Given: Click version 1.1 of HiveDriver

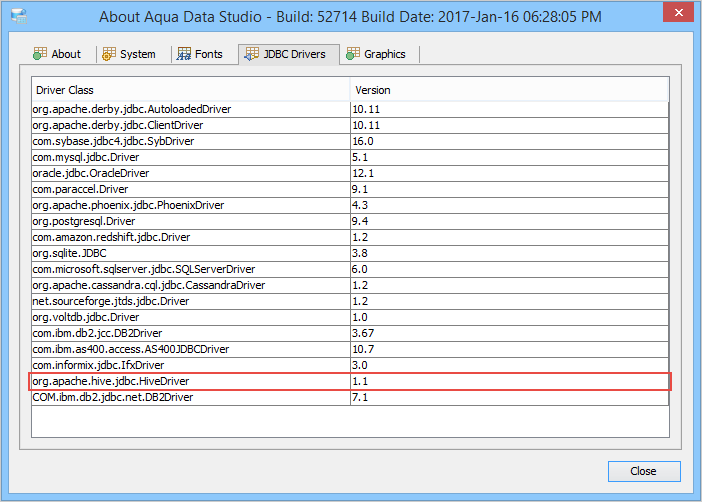Looking at the screenshot, I should (360, 382).
